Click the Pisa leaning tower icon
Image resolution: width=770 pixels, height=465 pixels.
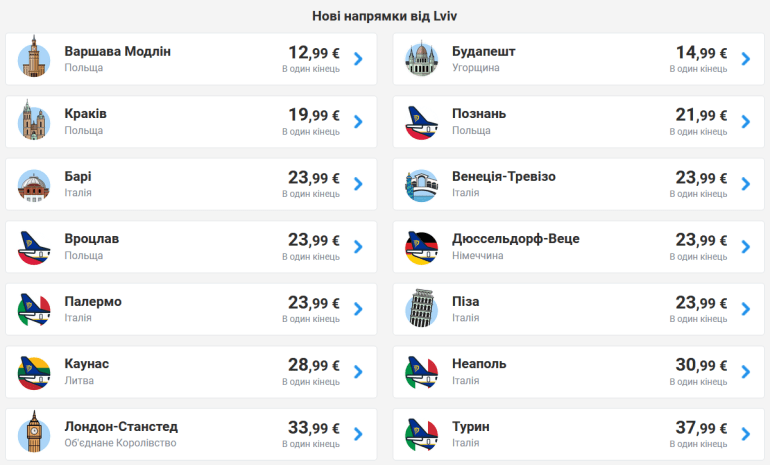click(x=422, y=309)
